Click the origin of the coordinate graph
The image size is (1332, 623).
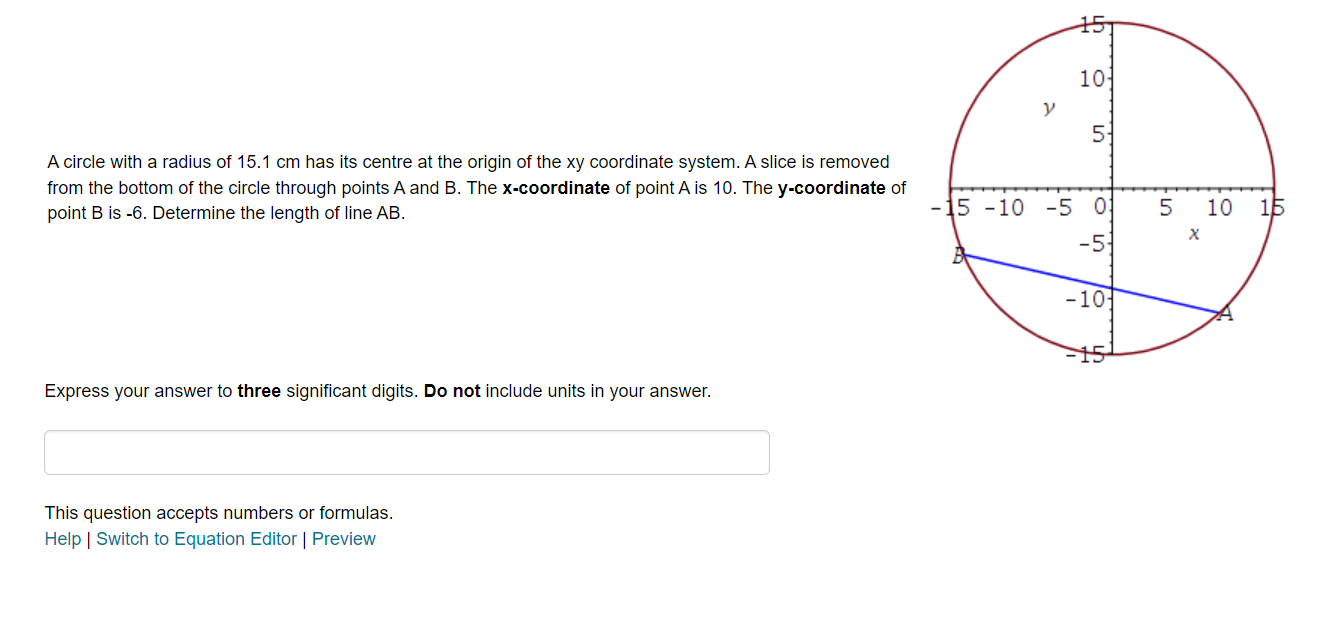pyautogui.click(x=1113, y=189)
